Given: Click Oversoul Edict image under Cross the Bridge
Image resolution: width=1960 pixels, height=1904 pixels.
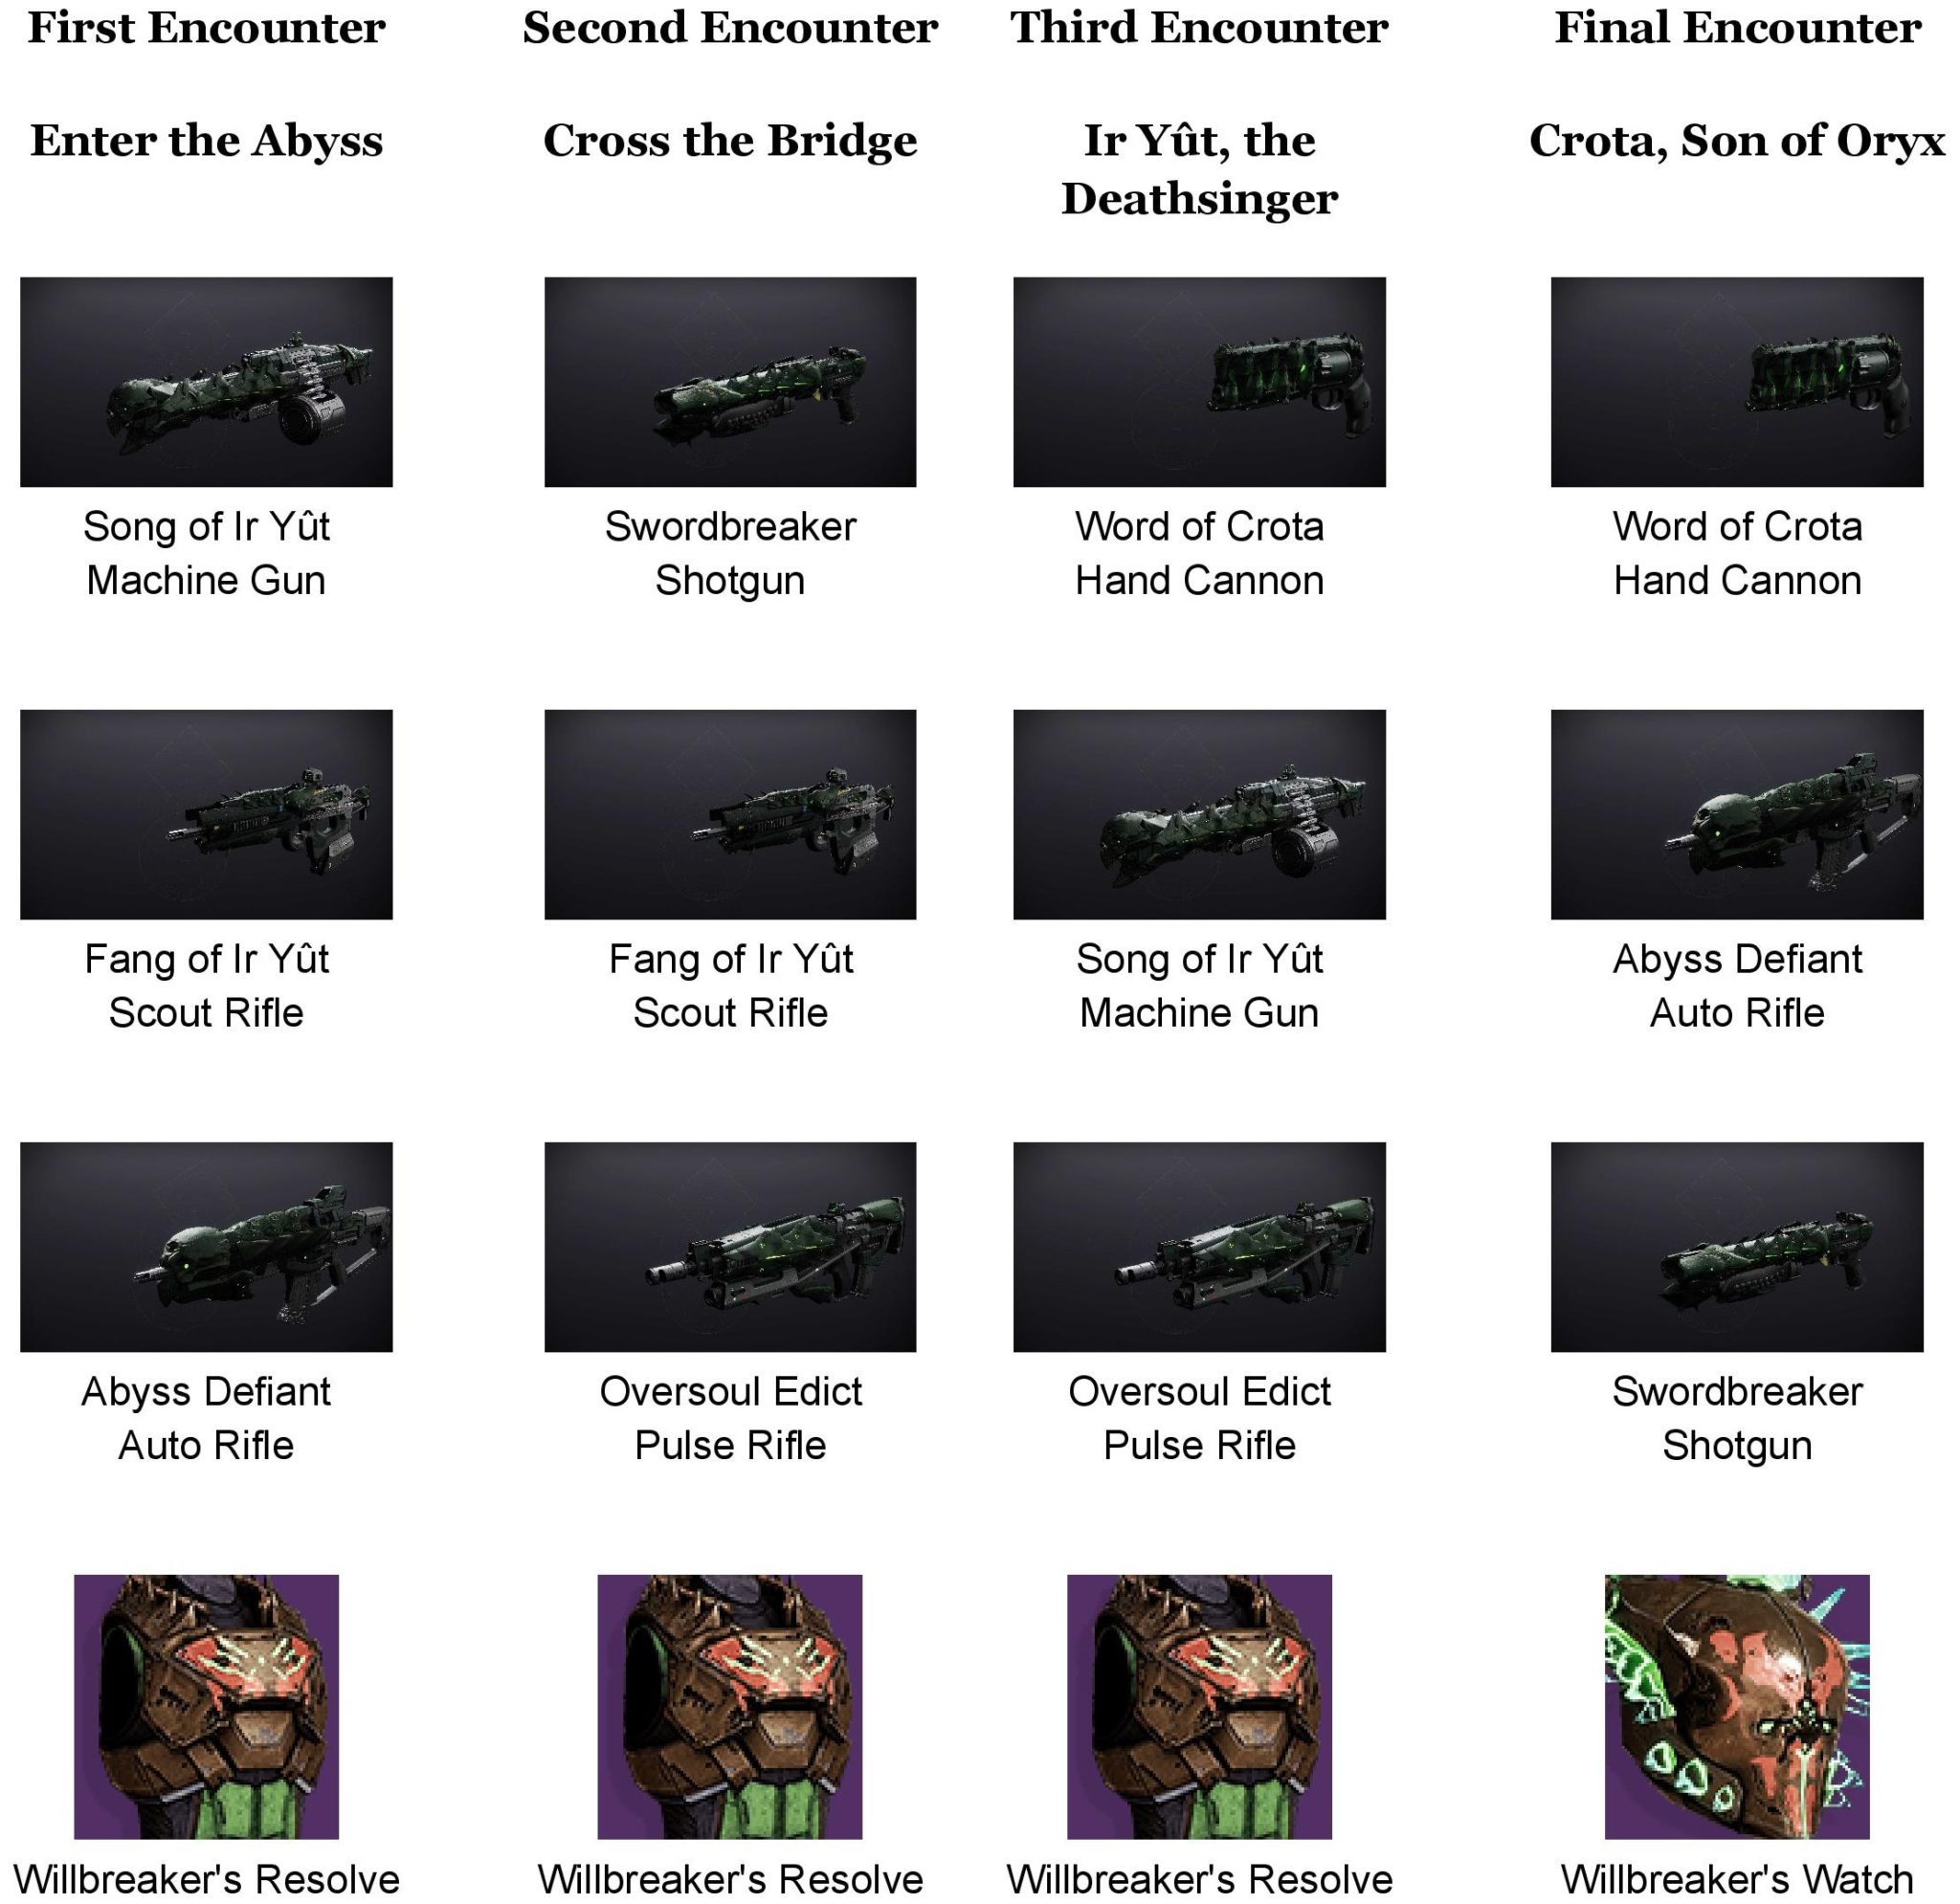Looking at the screenshot, I should [x=730, y=1247].
